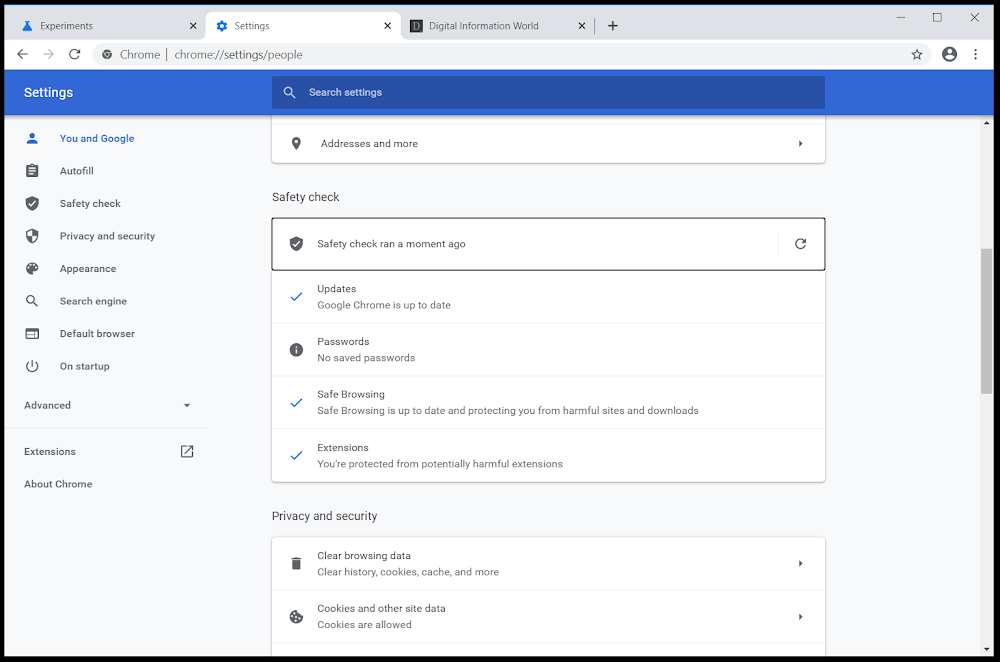The width and height of the screenshot is (1000, 662).
Task: Expand the Advanced settings section
Action: (x=186, y=405)
